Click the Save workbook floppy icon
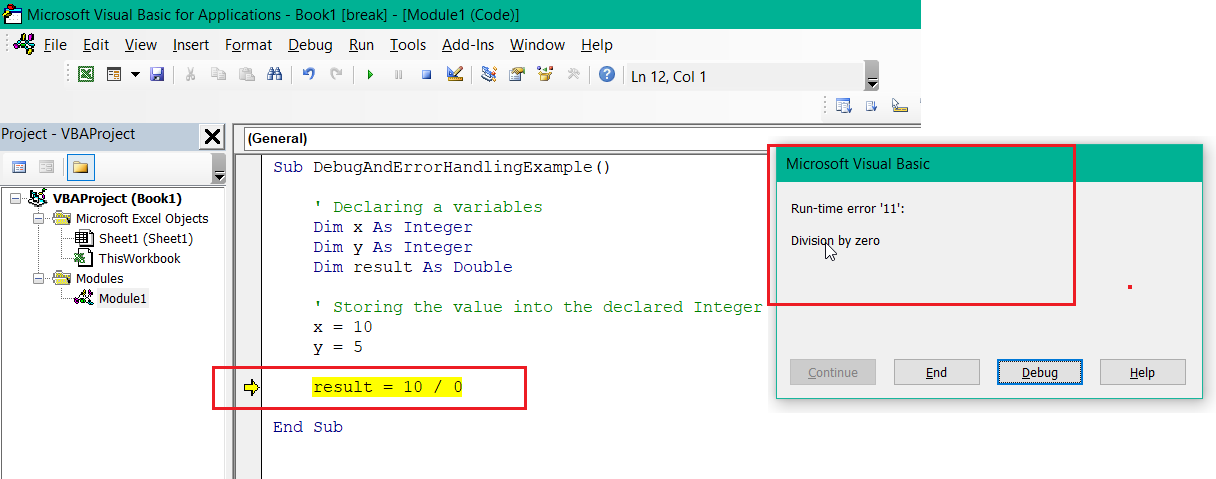 [156, 75]
